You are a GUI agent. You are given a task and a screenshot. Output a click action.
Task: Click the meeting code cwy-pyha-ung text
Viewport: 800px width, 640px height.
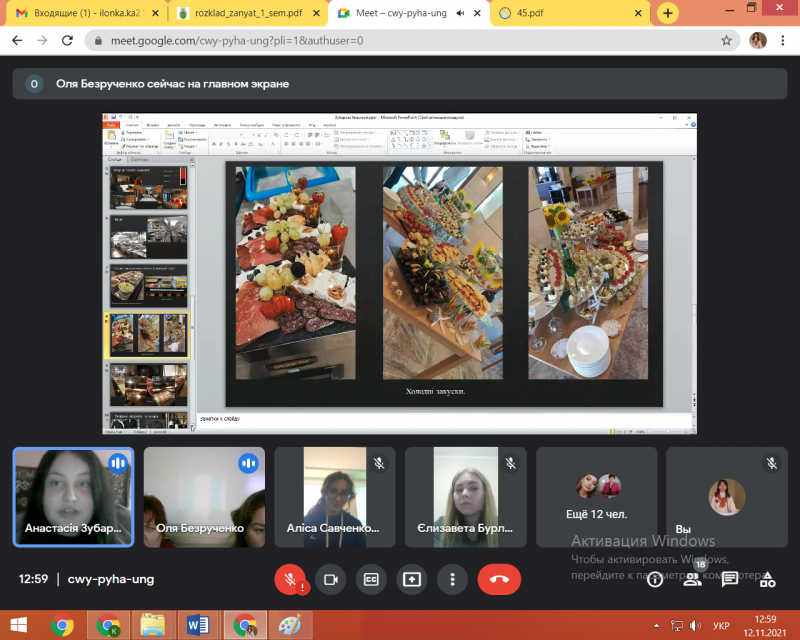111,579
